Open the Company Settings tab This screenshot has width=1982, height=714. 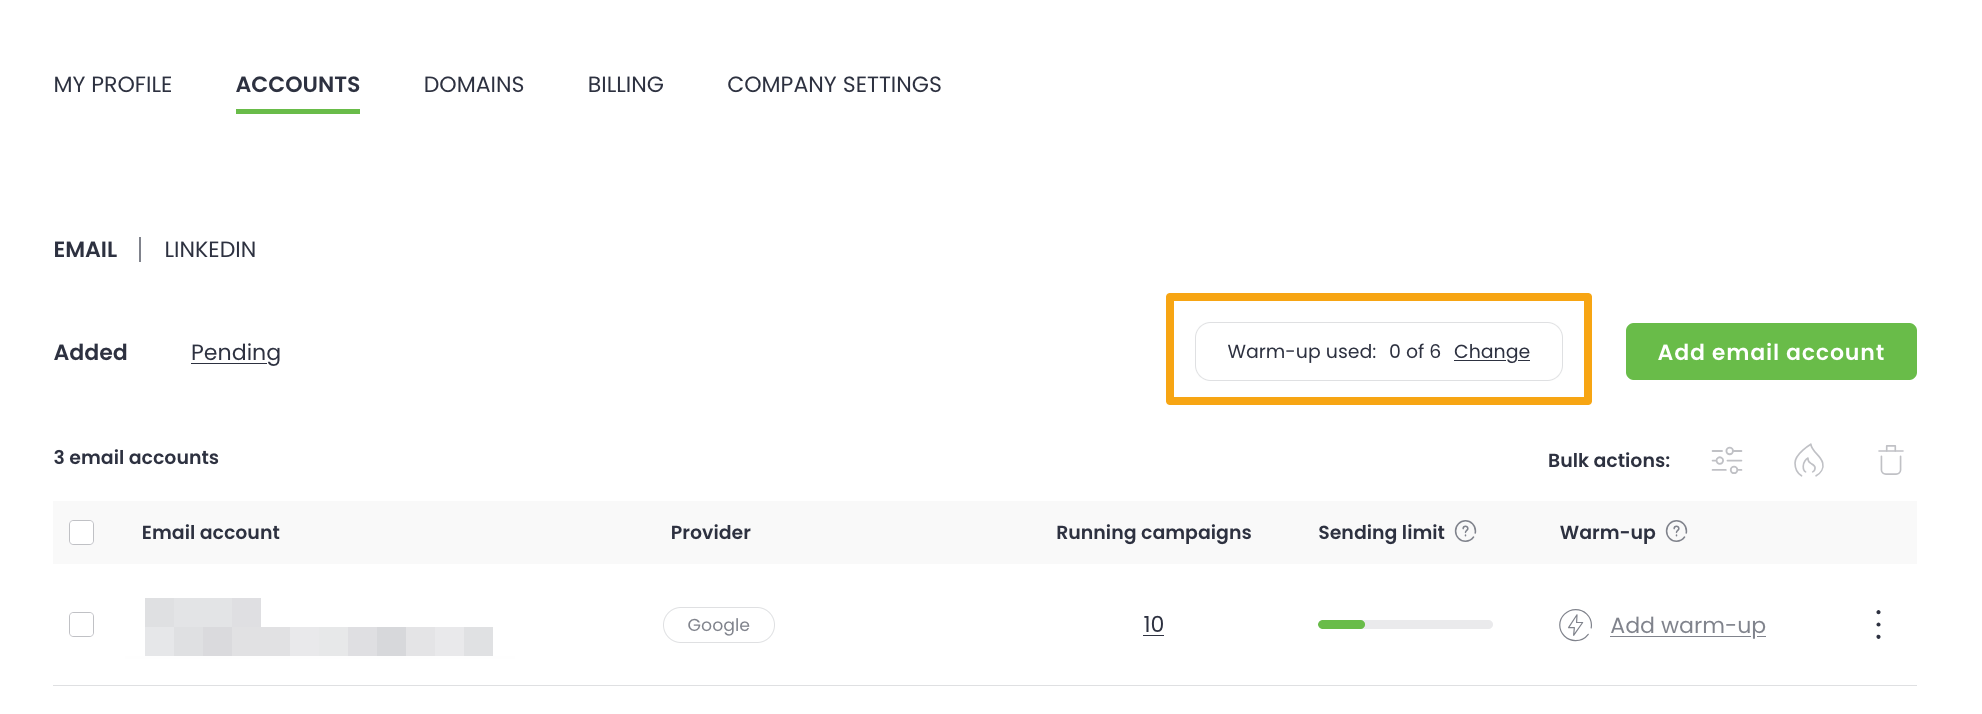point(834,85)
